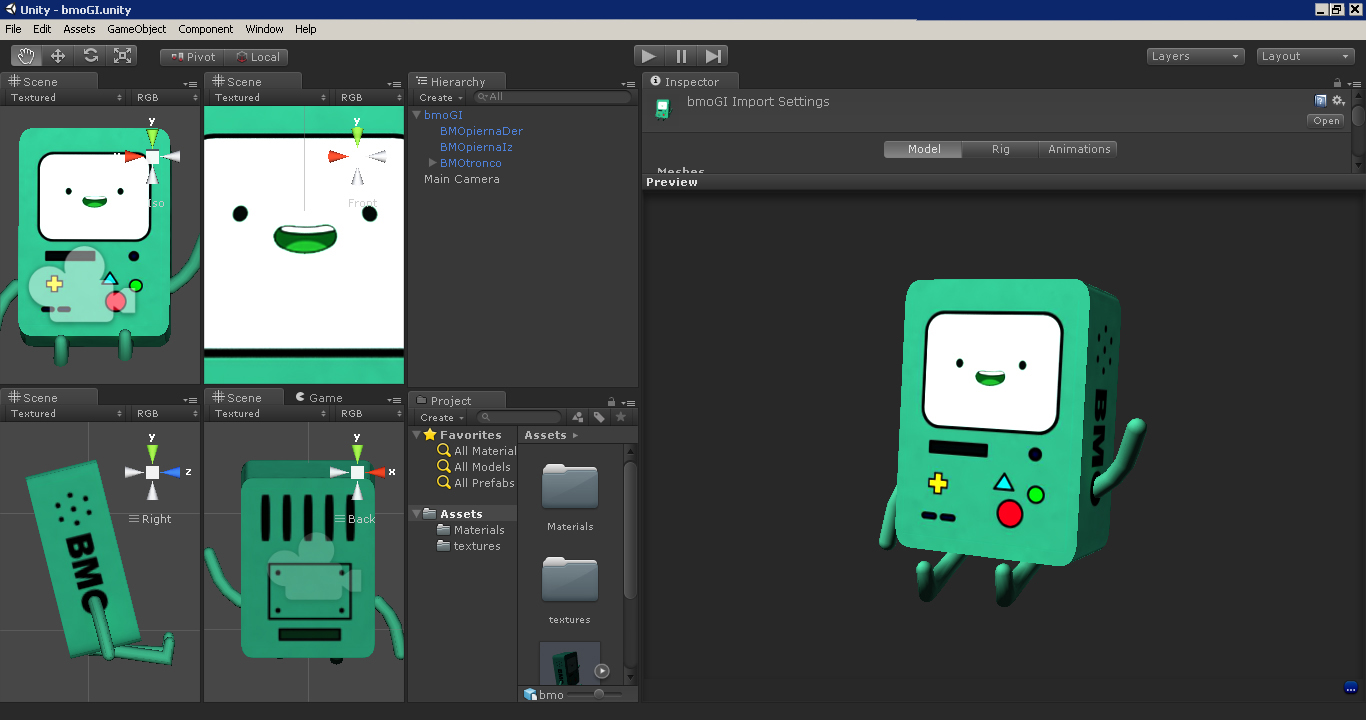1366x720 pixels.
Task: Focus the Project search field
Action: click(x=520, y=417)
